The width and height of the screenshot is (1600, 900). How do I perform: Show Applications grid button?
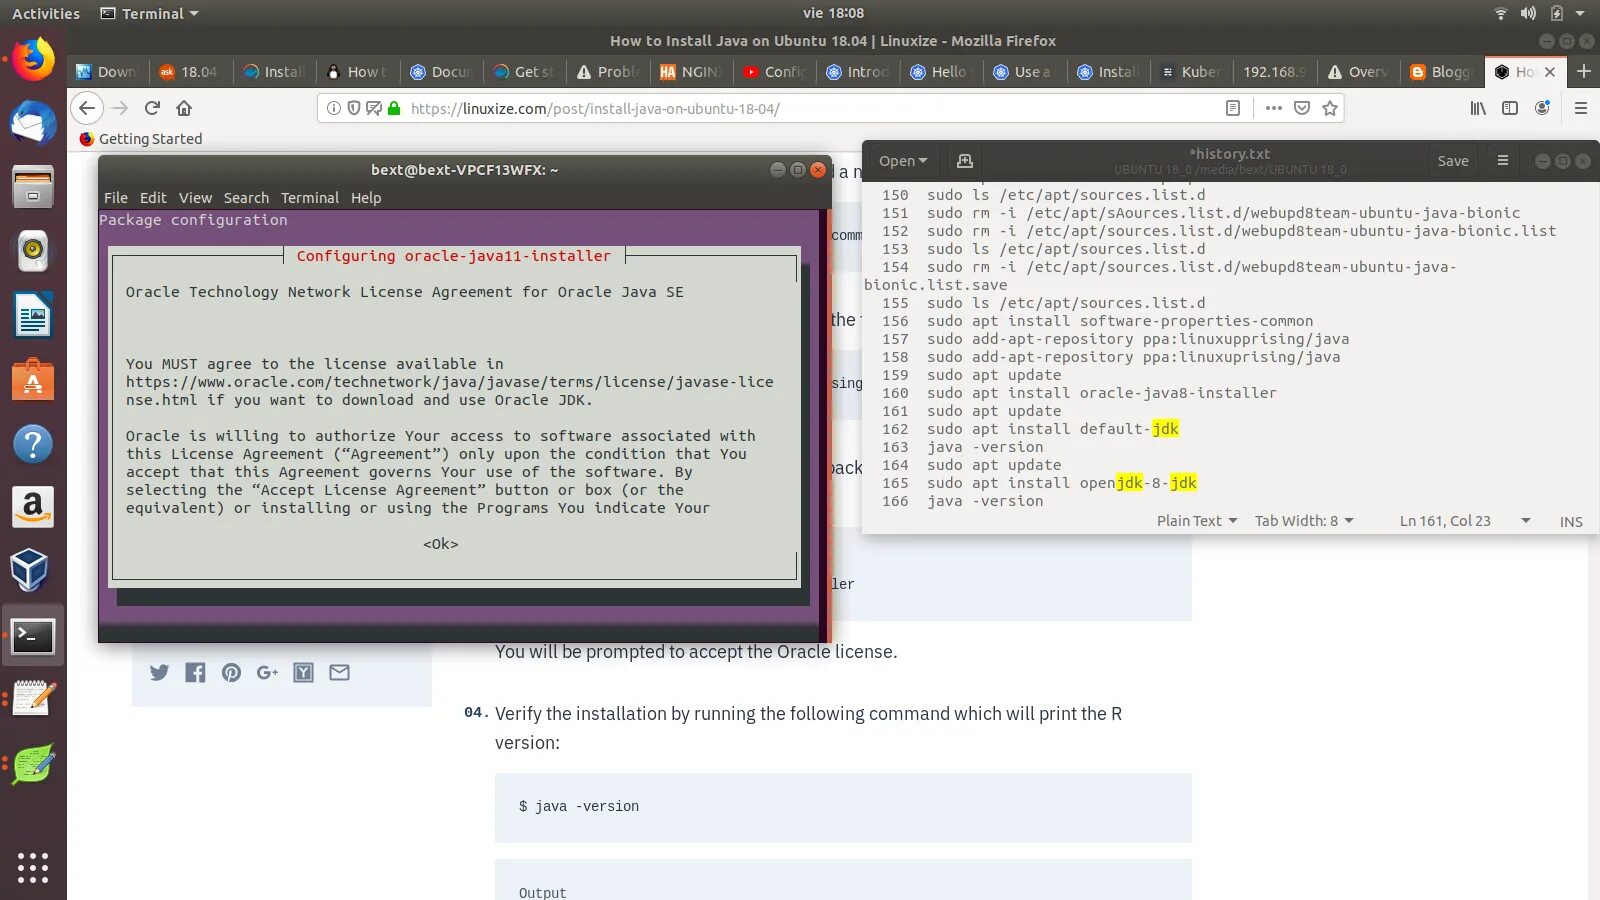(x=33, y=867)
